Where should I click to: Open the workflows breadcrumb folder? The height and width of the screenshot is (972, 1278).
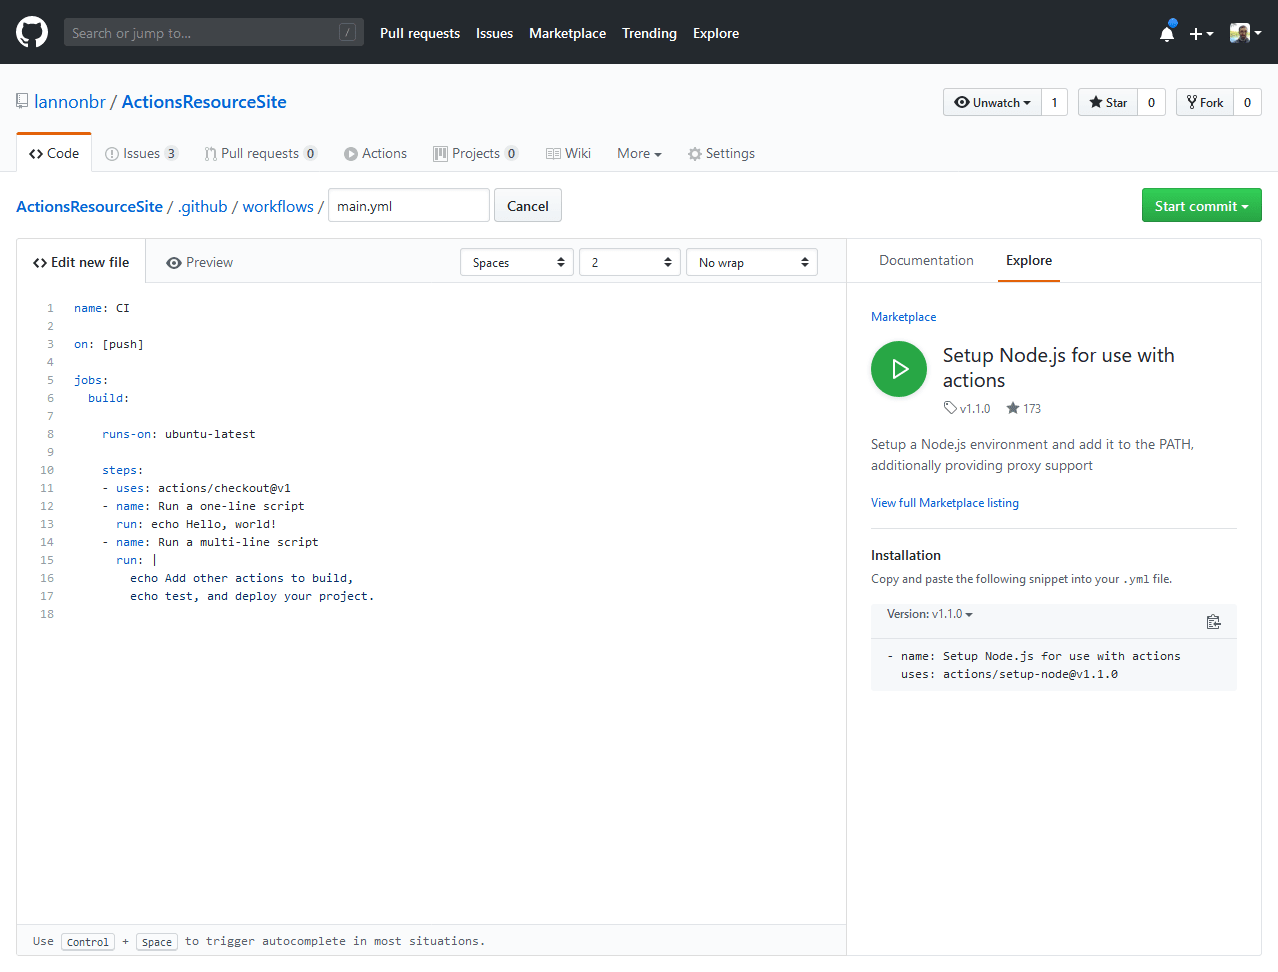point(278,206)
